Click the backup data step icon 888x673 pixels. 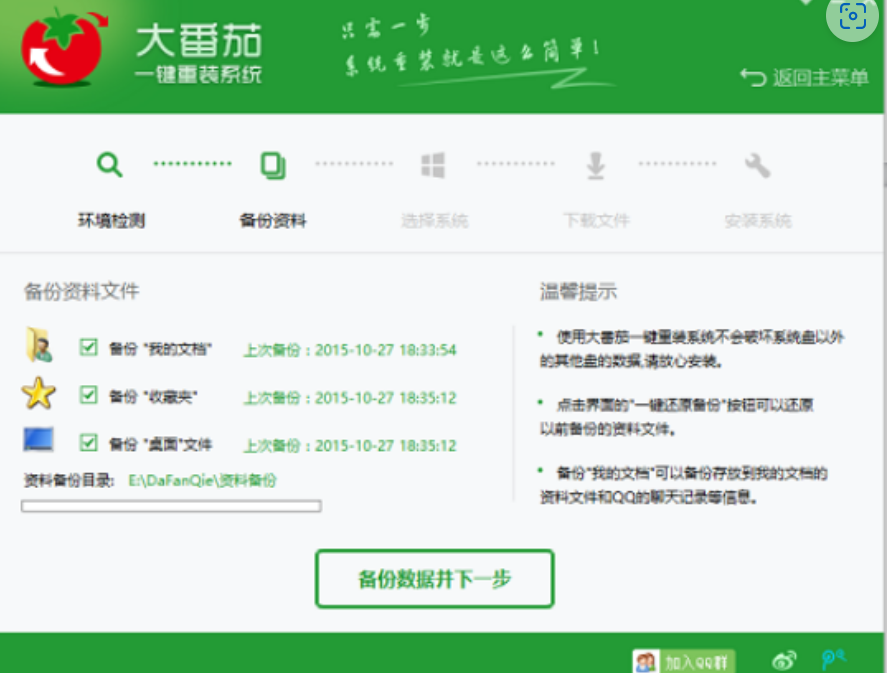tap(272, 165)
